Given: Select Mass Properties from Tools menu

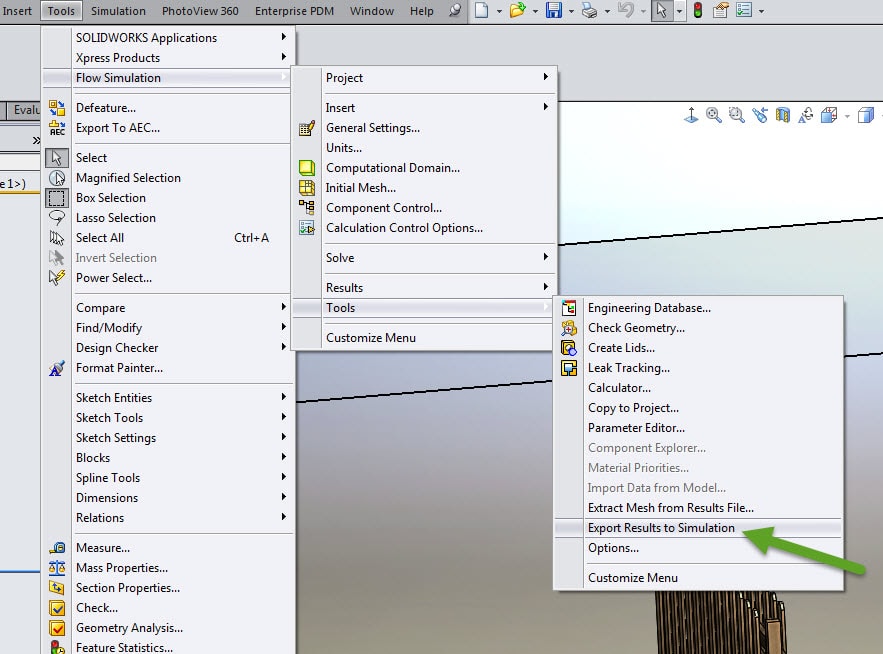Looking at the screenshot, I should click(x=122, y=568).
